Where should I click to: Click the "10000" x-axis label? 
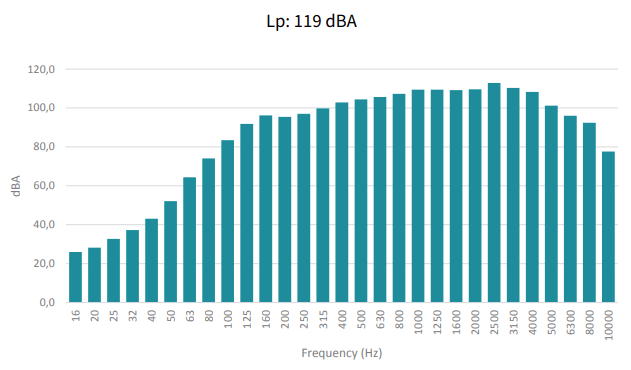coord(608,325)
